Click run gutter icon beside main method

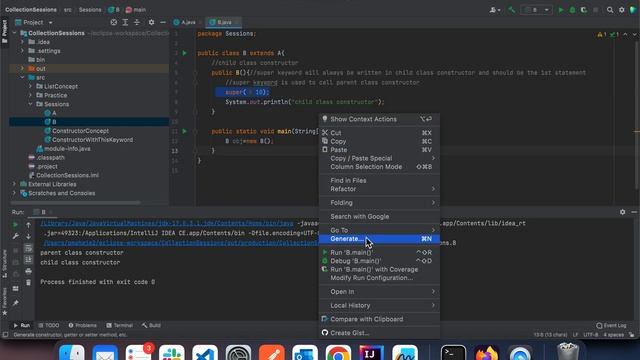(184, 131)
